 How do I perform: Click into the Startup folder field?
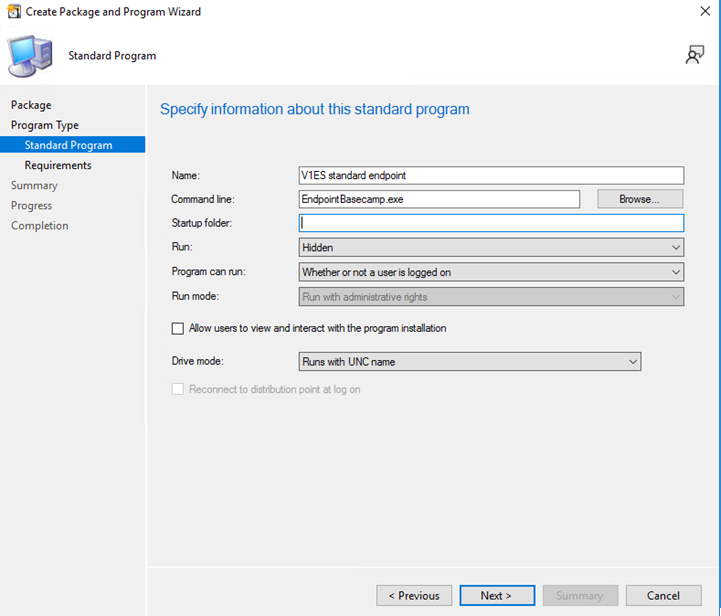491,223
